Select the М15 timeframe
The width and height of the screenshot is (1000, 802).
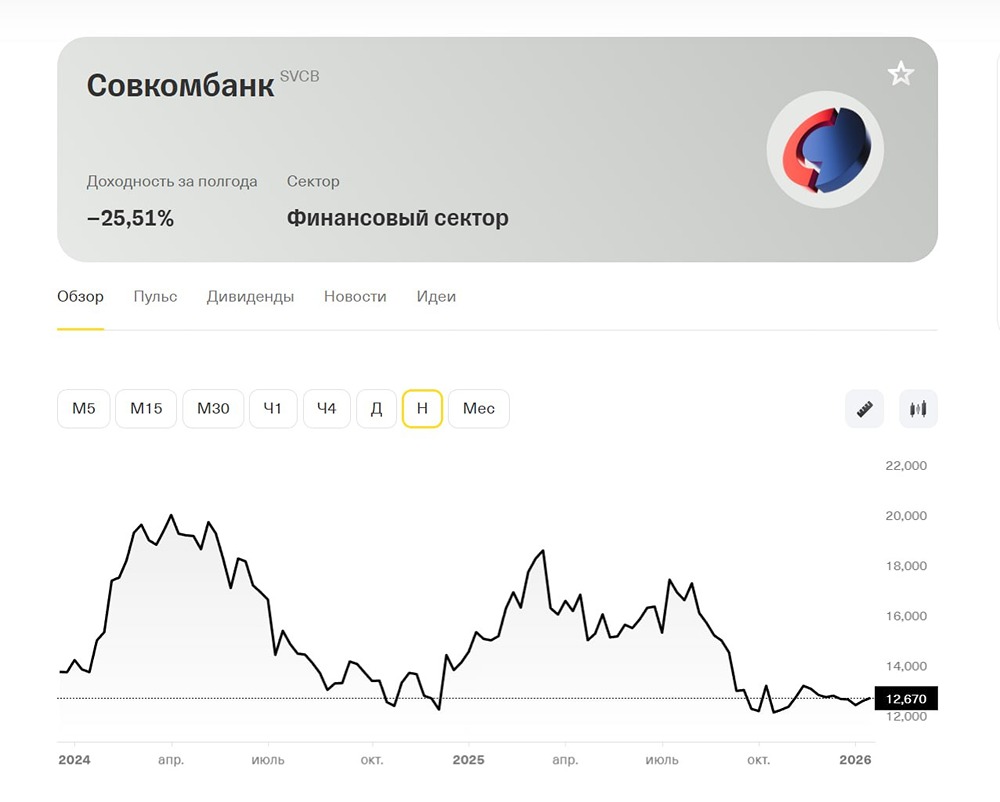pos(145,408)
